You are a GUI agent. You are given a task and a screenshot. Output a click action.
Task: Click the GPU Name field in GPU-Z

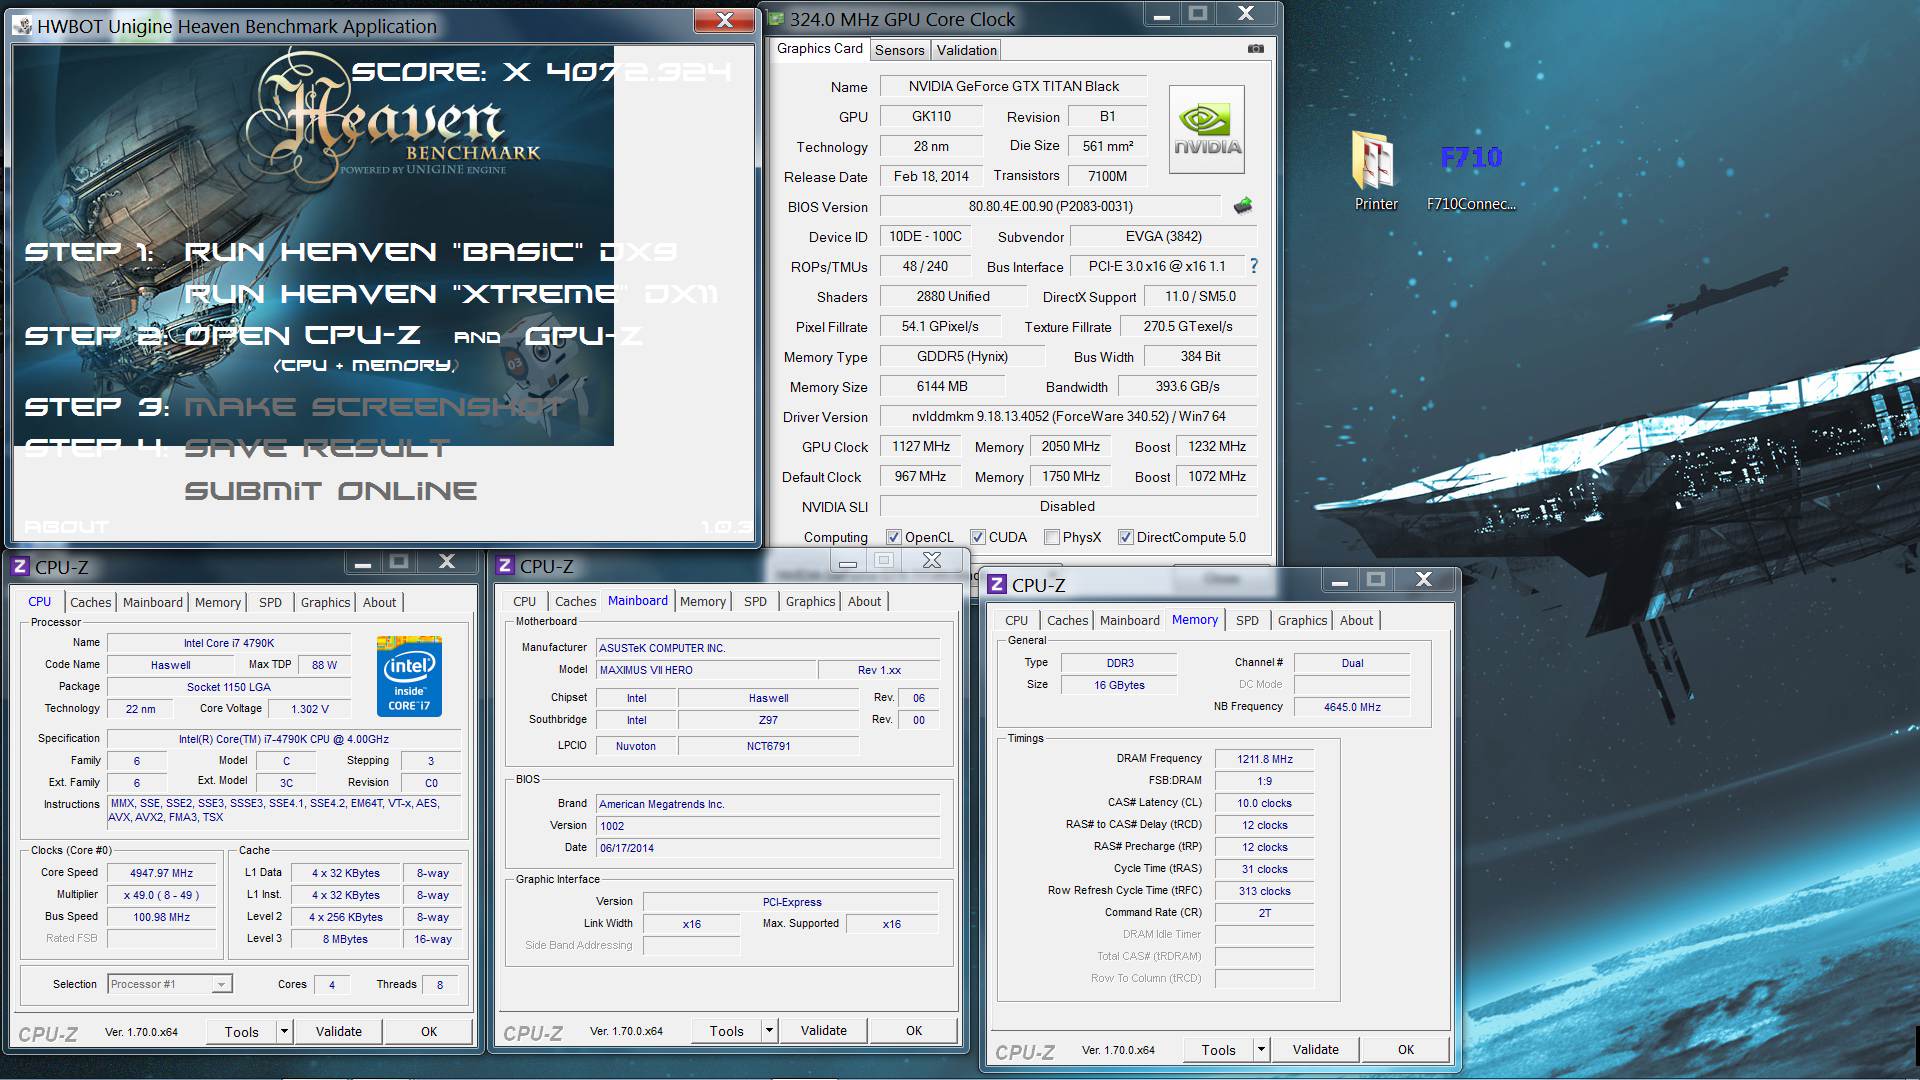point(1013,86)
